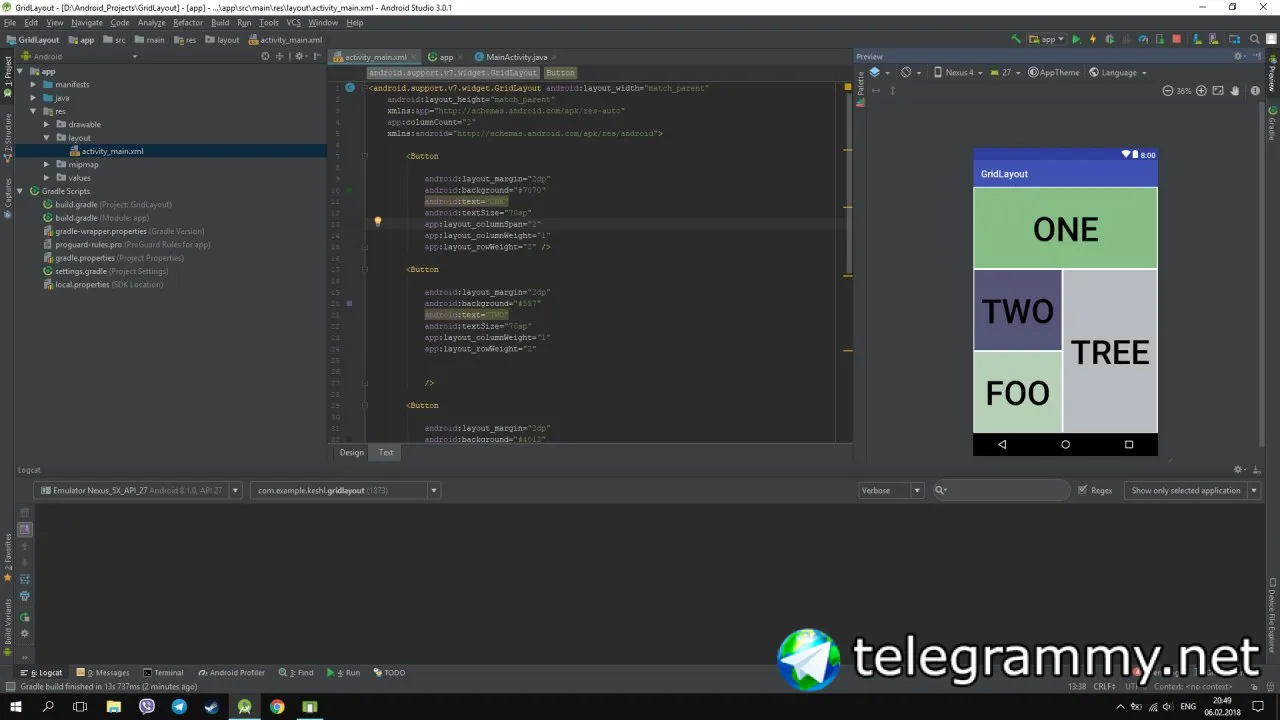Open the Show only selected application dropdown
This screenshot has height=720, width=1280.
tap(1190, 490)
